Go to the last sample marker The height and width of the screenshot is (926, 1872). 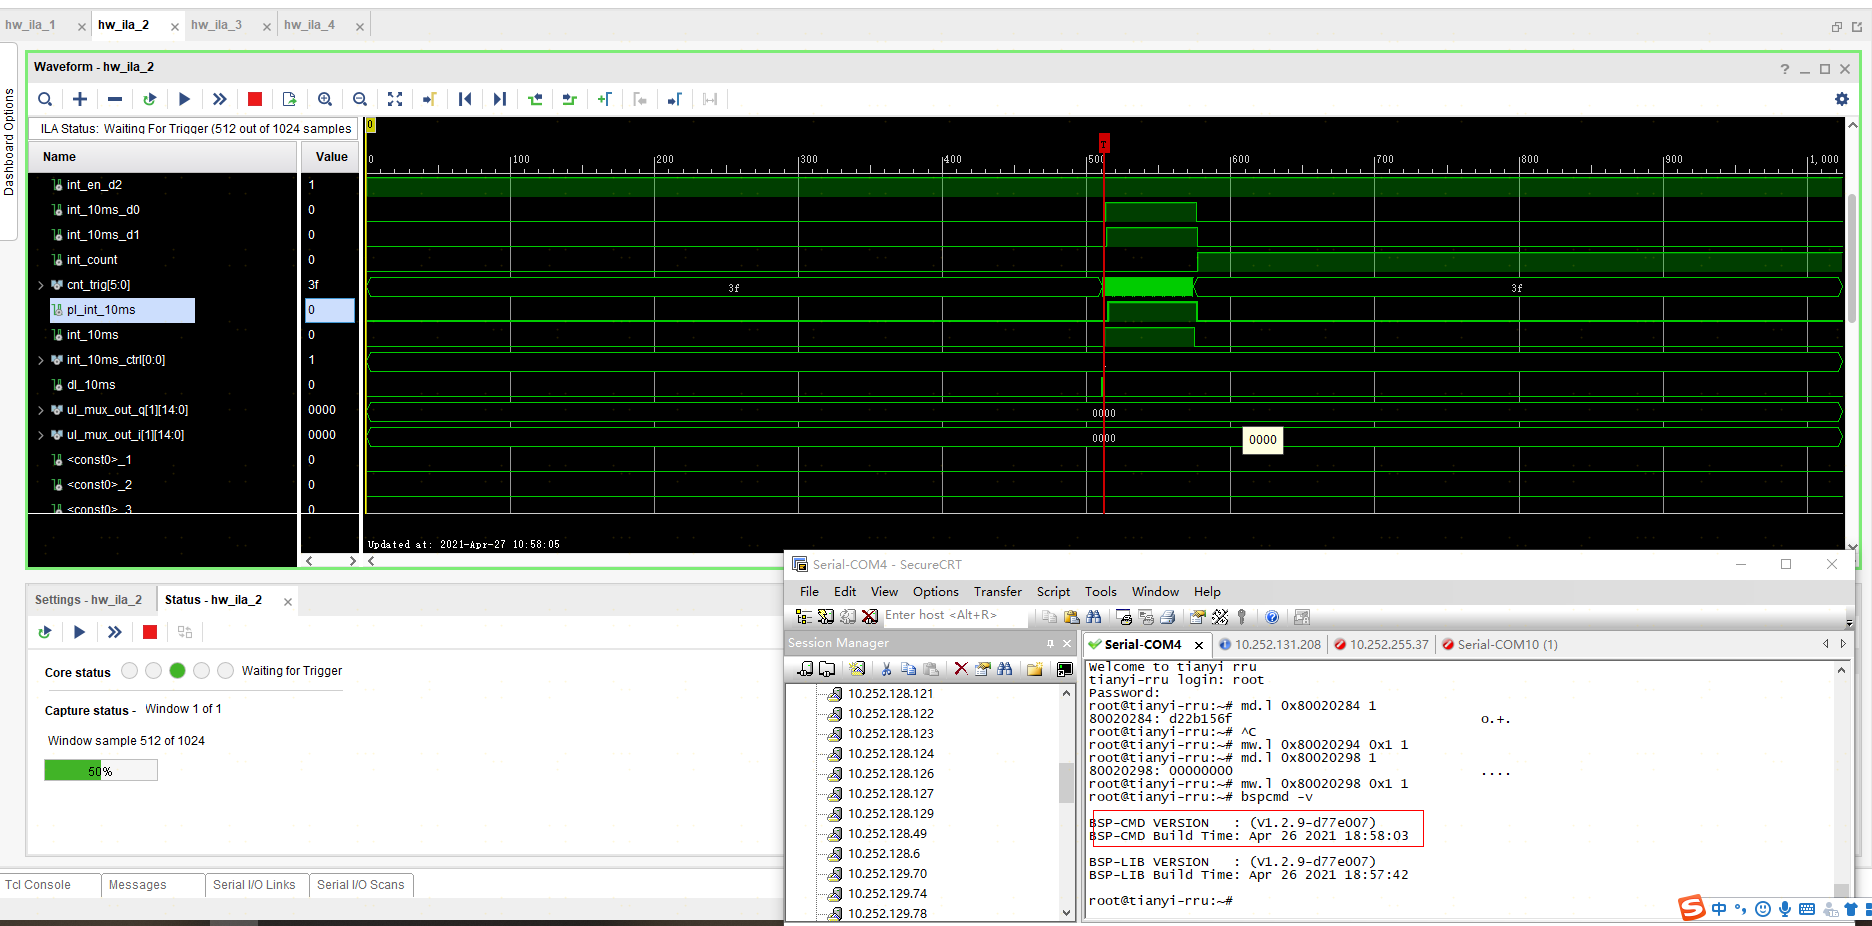[499, 99]
